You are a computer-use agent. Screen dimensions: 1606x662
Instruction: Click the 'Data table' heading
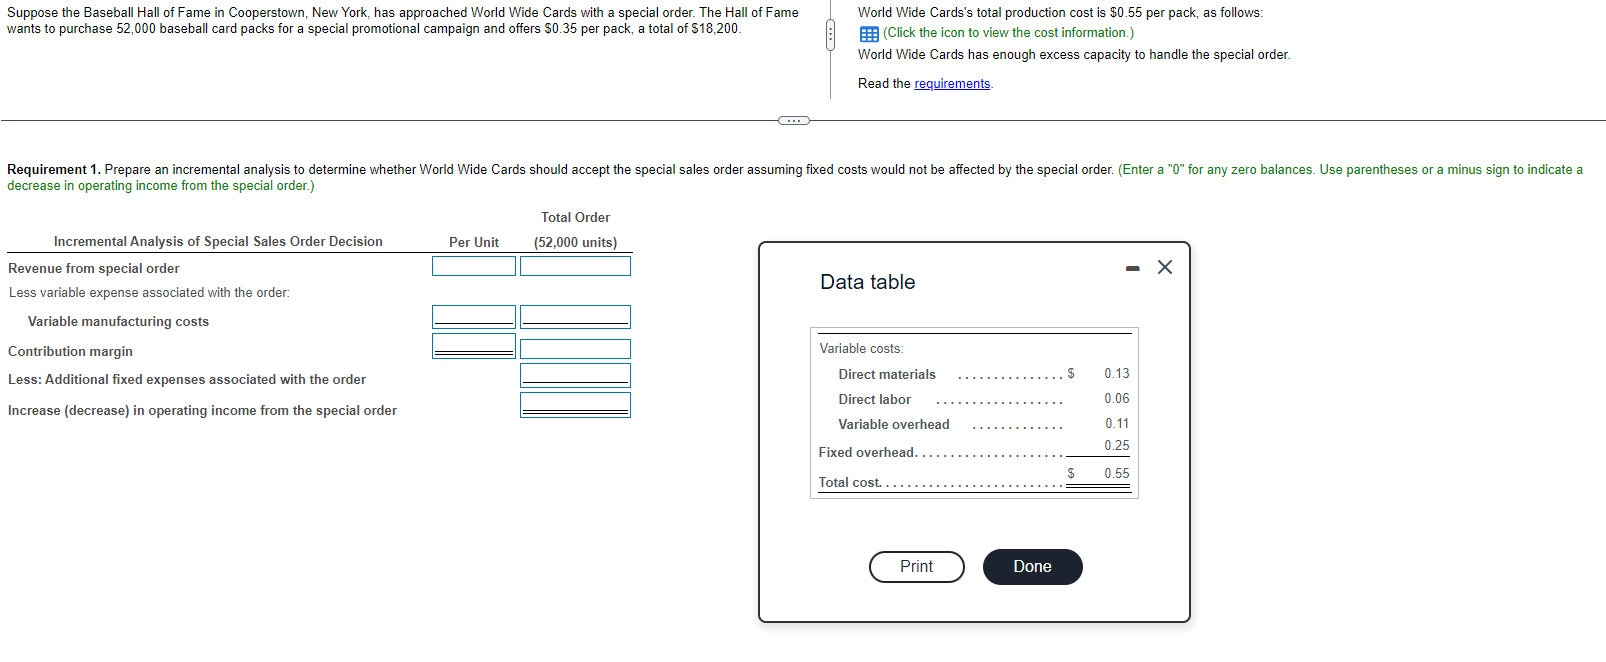868,283
